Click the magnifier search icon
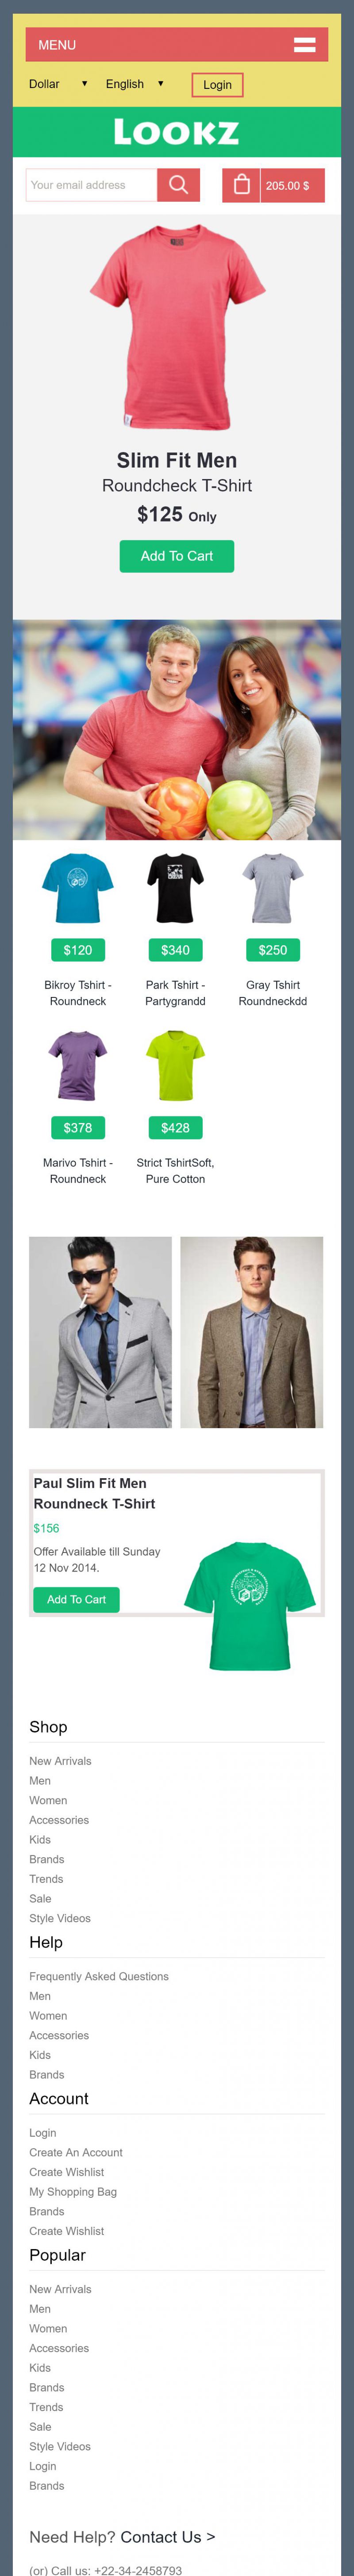Image resolution: width=354 pixels, height=2576 pixels. 178,185
